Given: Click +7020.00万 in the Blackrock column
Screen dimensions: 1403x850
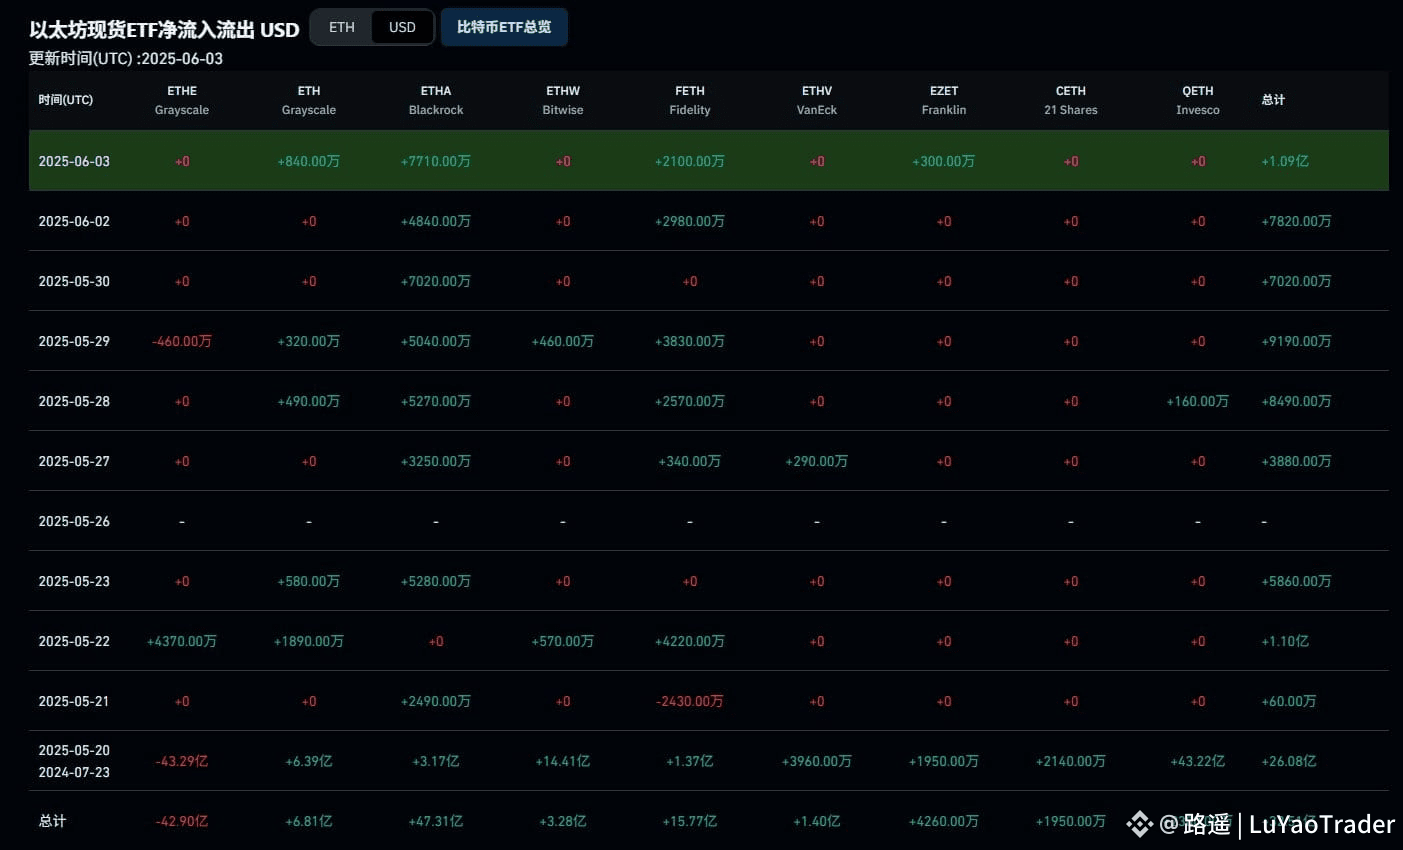Looking at the screenshot, I should click(436, 281).
